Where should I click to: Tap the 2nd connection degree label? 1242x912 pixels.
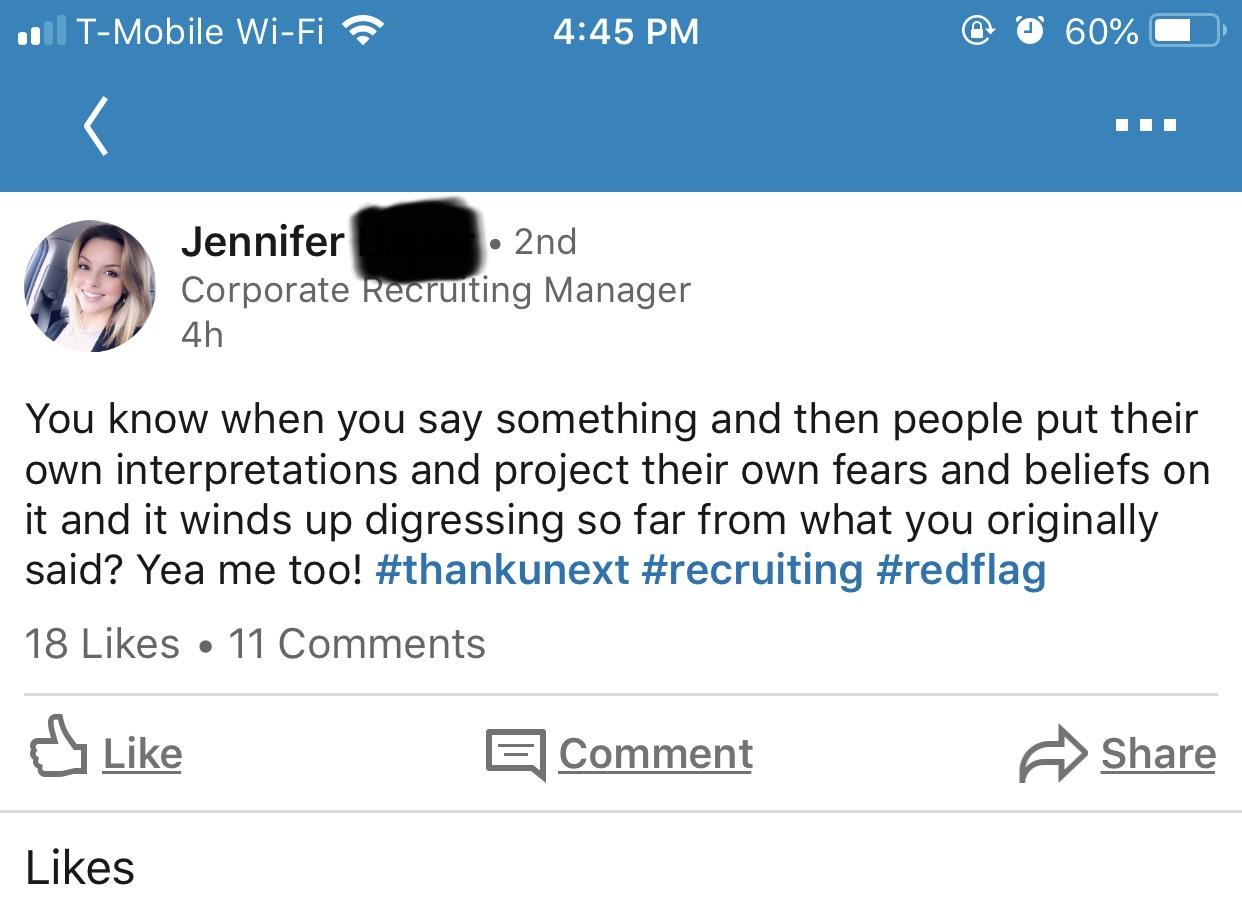pos(545,241)
